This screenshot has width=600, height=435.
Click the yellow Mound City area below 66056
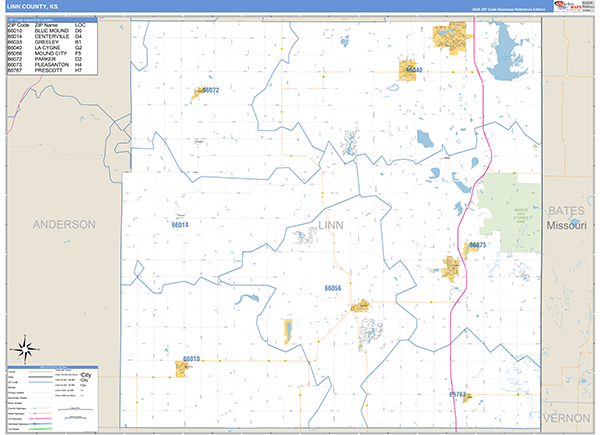pos(360,306)
